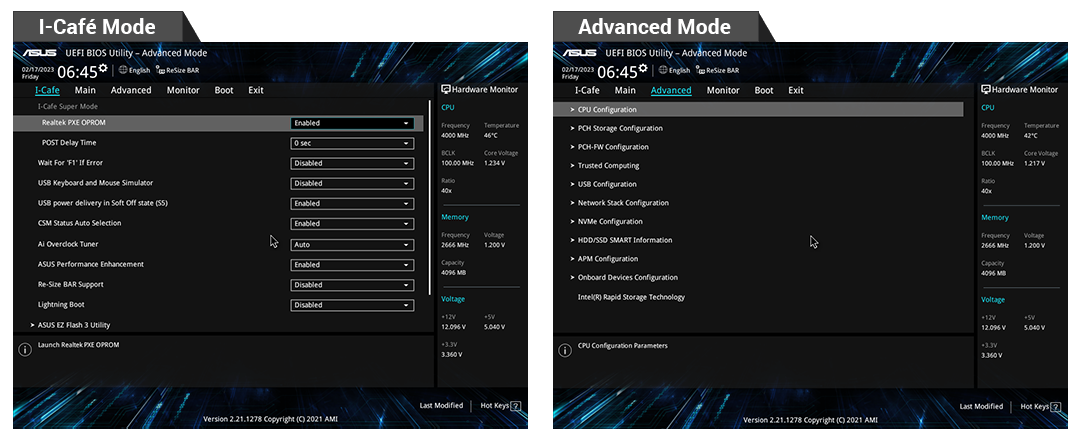Screen dimensions: 1079x438
Task: Click the ReSize BAR icon in I-Café Mode
Action: (x=160, y=70)
